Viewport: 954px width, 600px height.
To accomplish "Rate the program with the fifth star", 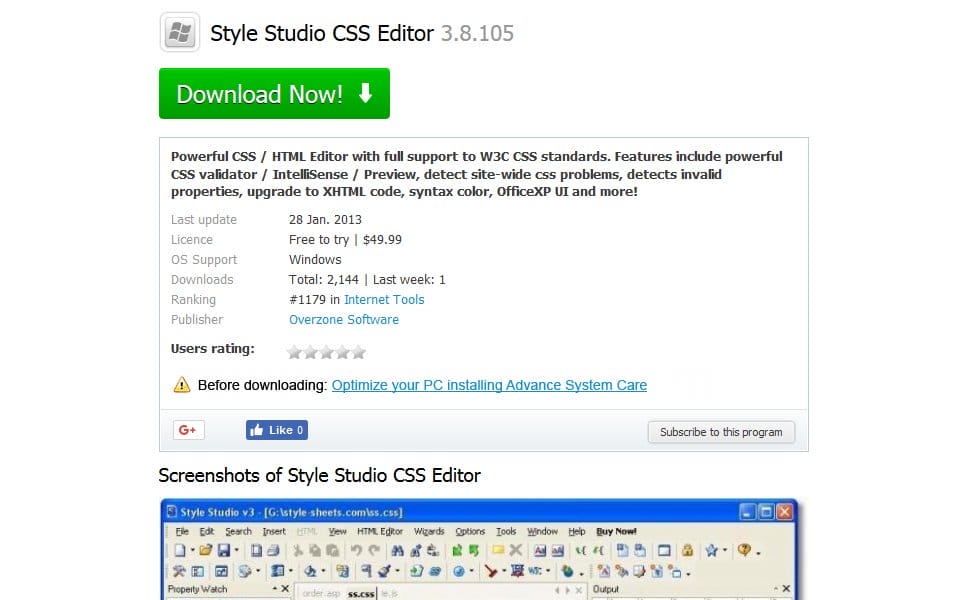I will click(359, 352).
